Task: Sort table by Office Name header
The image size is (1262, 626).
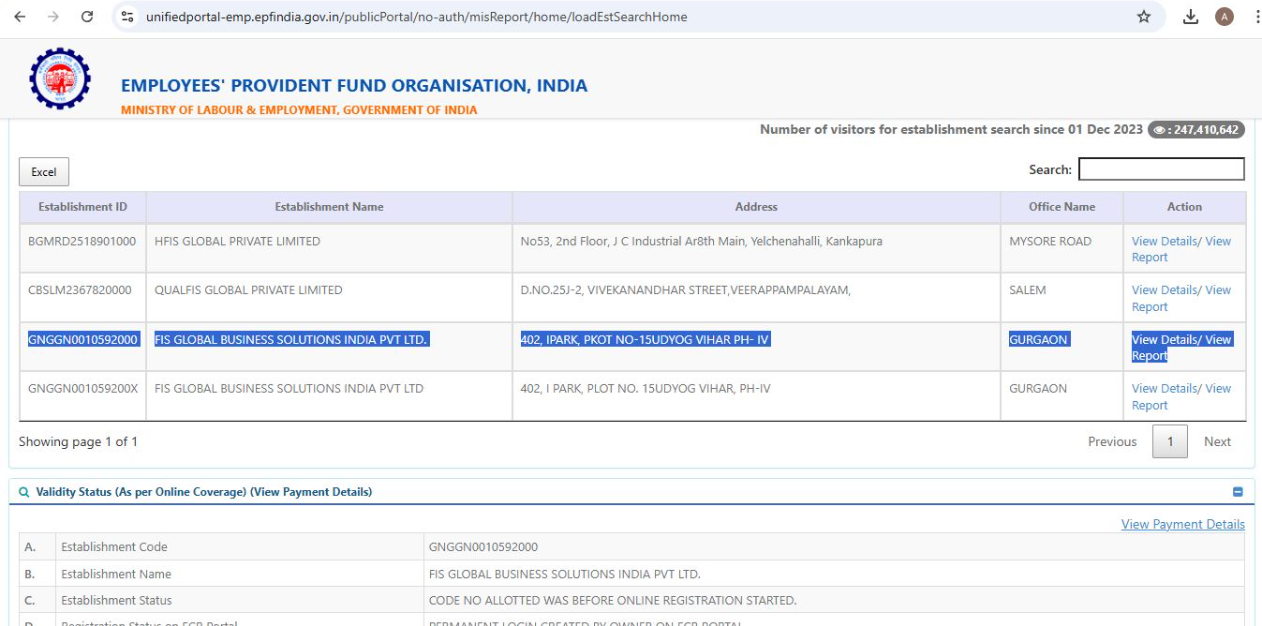Action: 1062,207
